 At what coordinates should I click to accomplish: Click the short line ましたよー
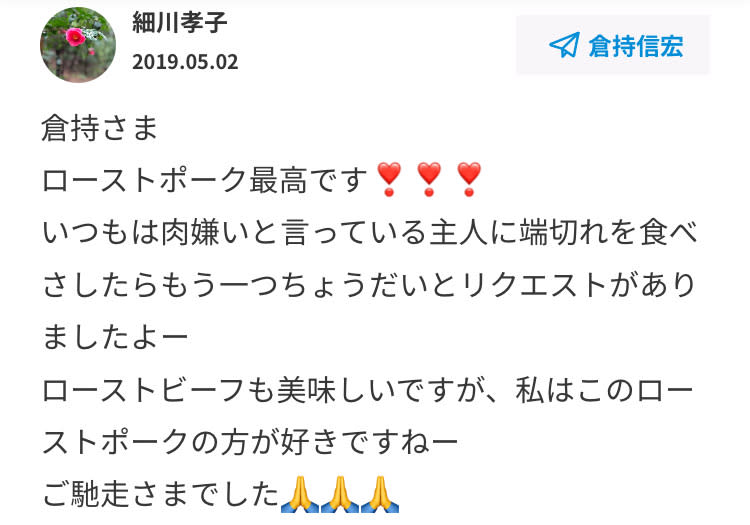(x=115, y=337)
